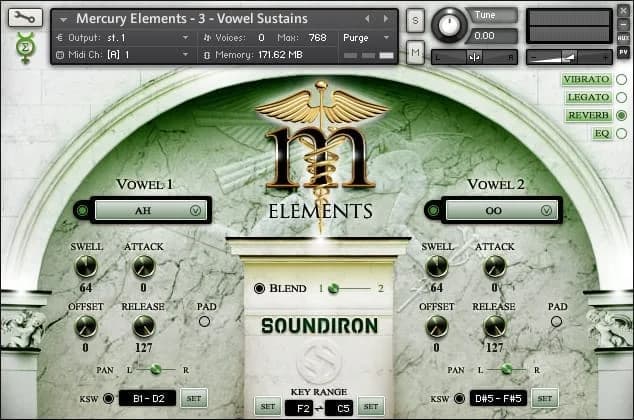Screen dimensions: 634x420
Task: Click the Vowel 2 Release knob
Action: click(x=495, y=326)
